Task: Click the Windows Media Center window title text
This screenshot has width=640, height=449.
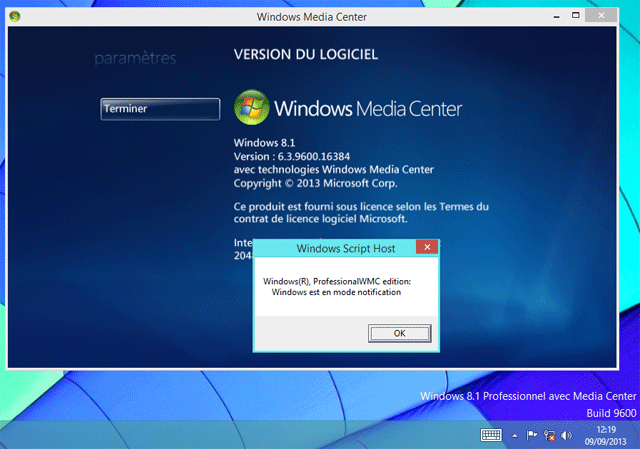Action: [x=311, y=17]
